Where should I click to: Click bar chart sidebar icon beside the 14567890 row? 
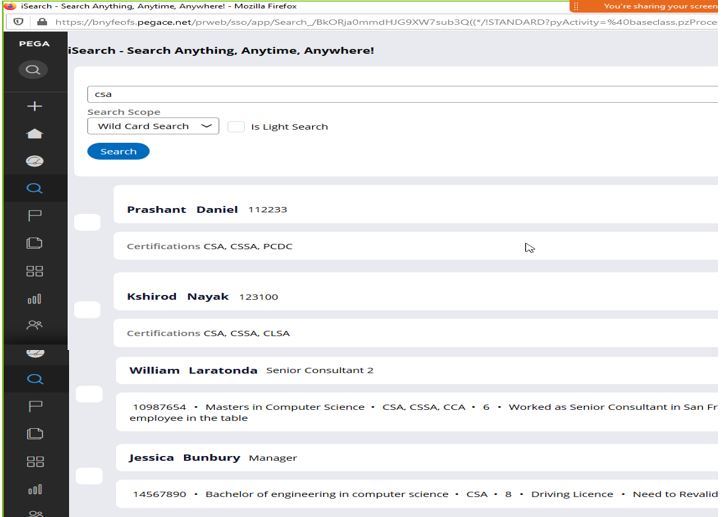(x=35, y=489)
